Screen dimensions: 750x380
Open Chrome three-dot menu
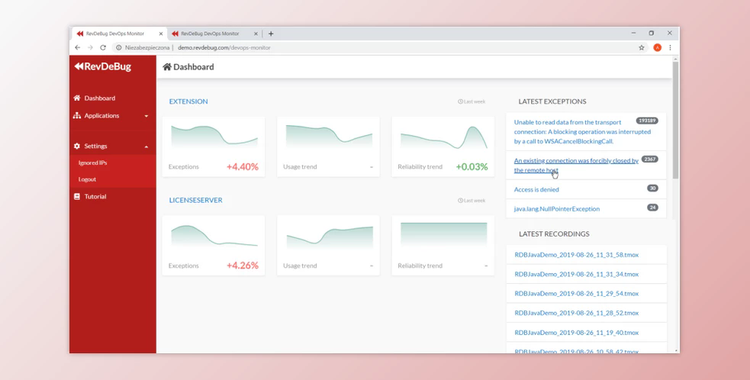(670, 47)
